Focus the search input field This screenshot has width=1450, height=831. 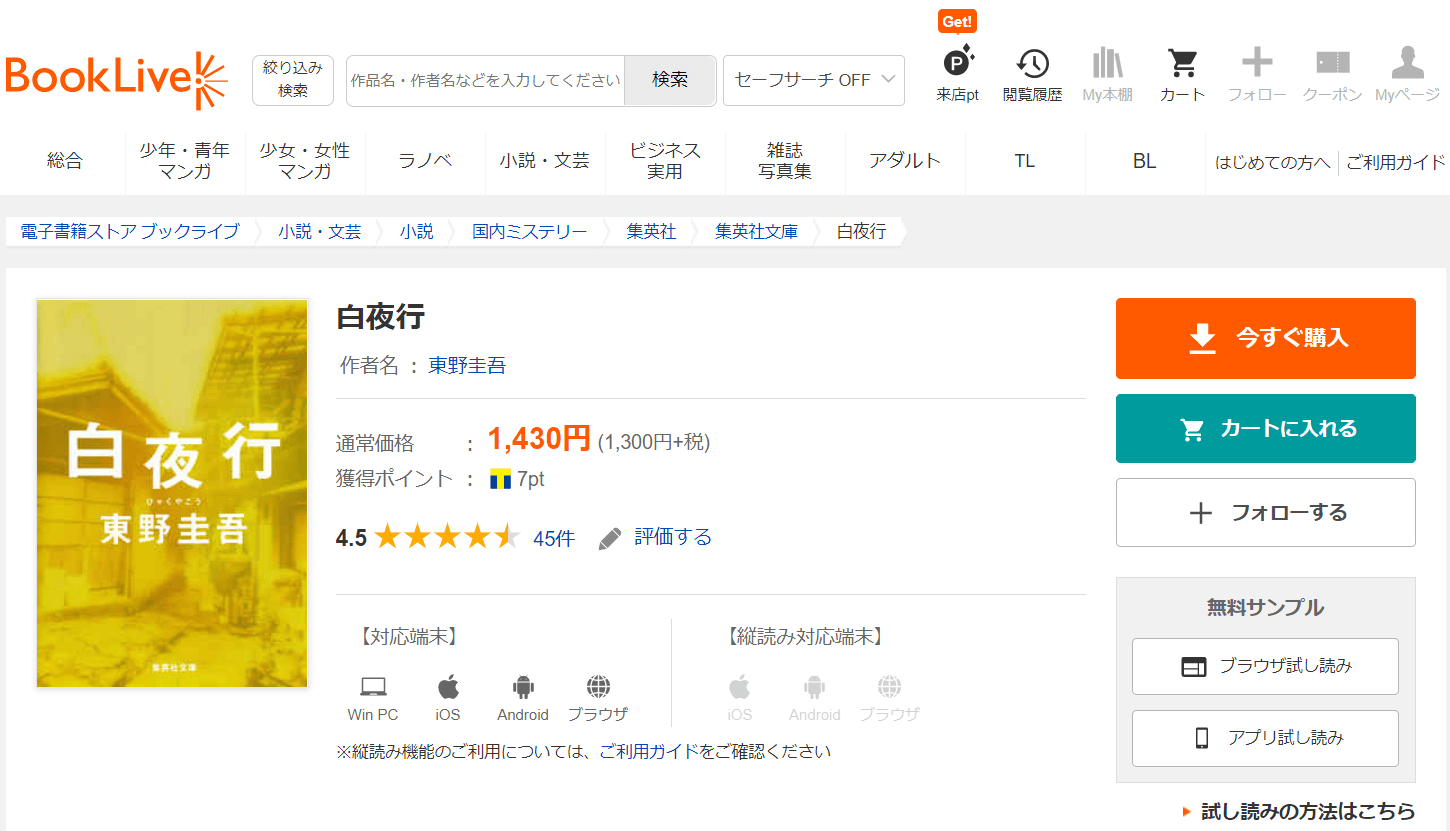point(485,80)
